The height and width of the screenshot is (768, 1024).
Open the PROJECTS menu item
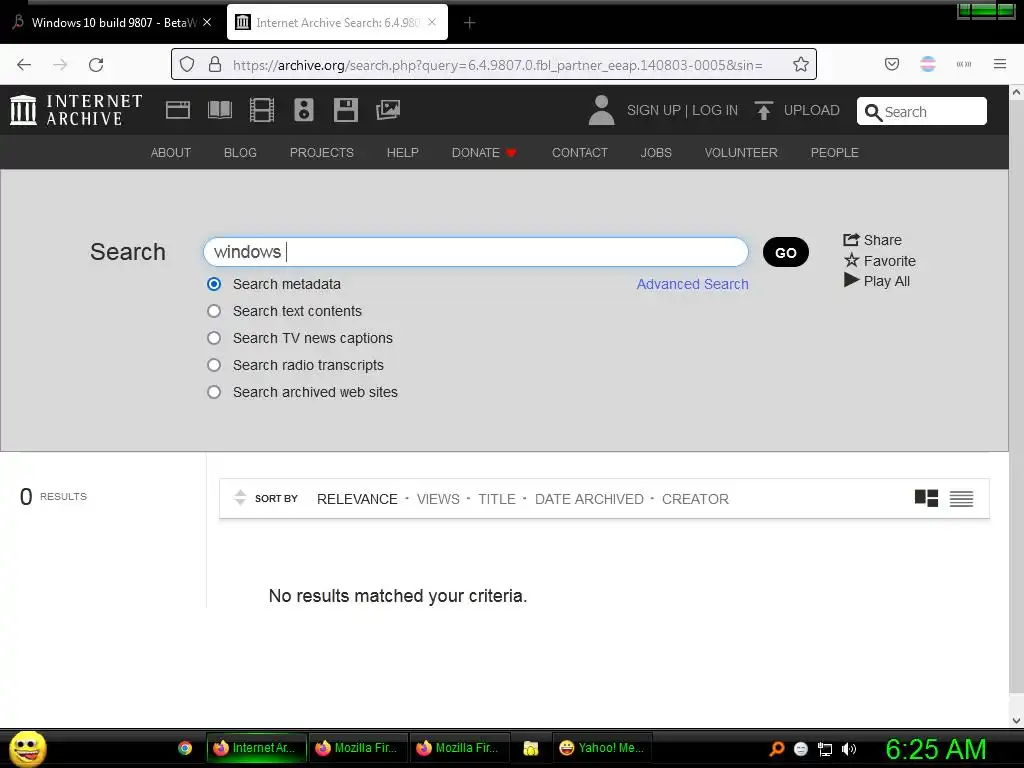click(322, 152)
